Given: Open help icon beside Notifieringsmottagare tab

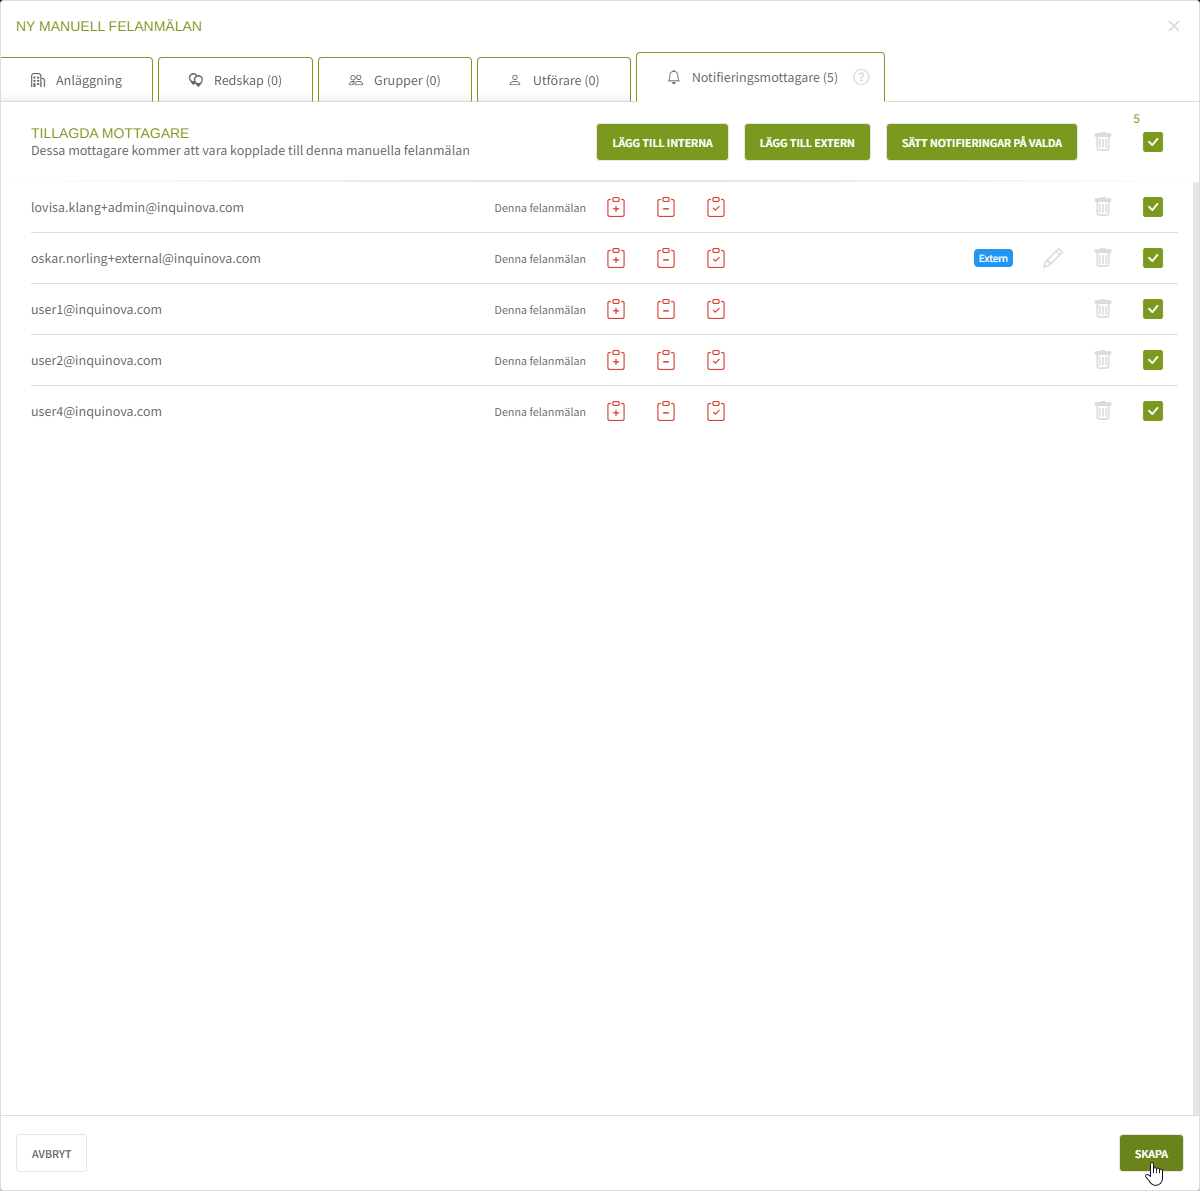Looking at the screenshot, I should pos(861,78).
